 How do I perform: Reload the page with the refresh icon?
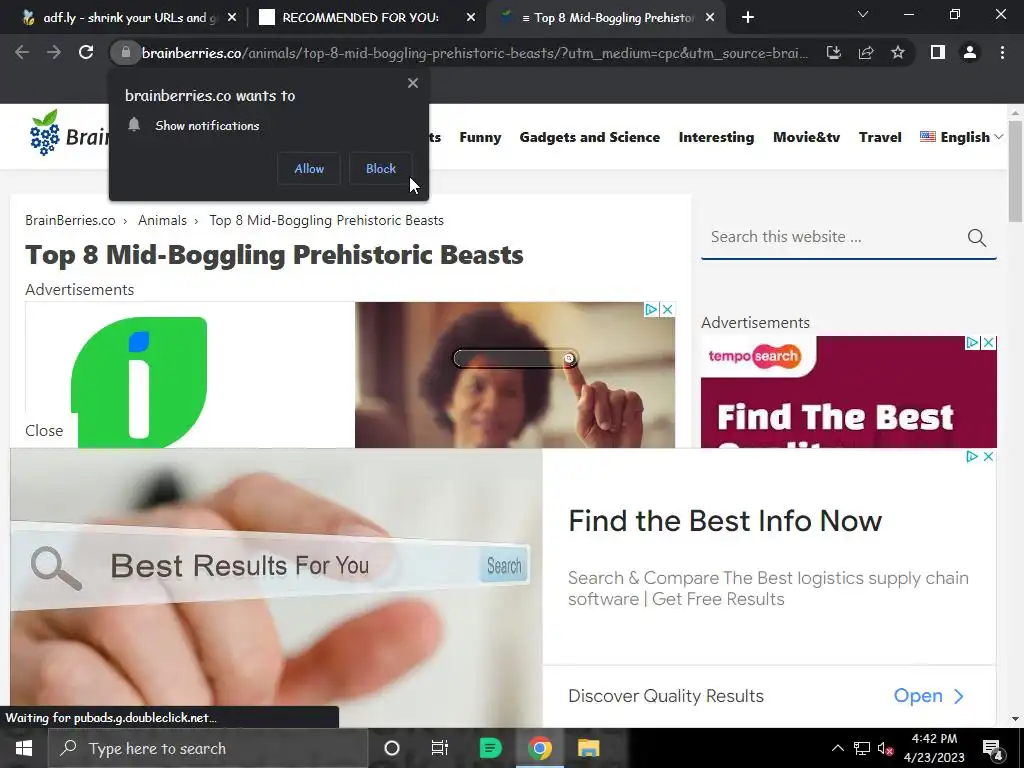point(86,52)
